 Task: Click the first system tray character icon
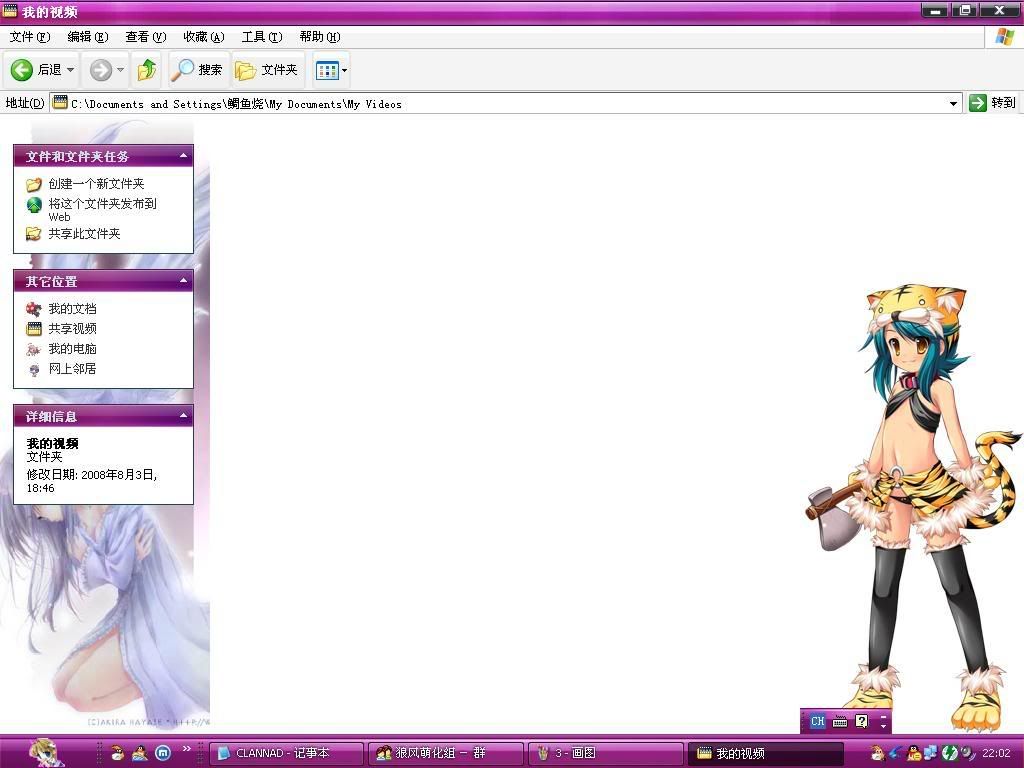(878, 753)
